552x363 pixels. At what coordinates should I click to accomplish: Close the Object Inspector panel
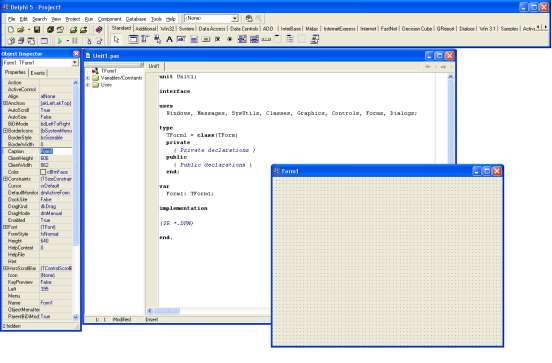[76, 54]
